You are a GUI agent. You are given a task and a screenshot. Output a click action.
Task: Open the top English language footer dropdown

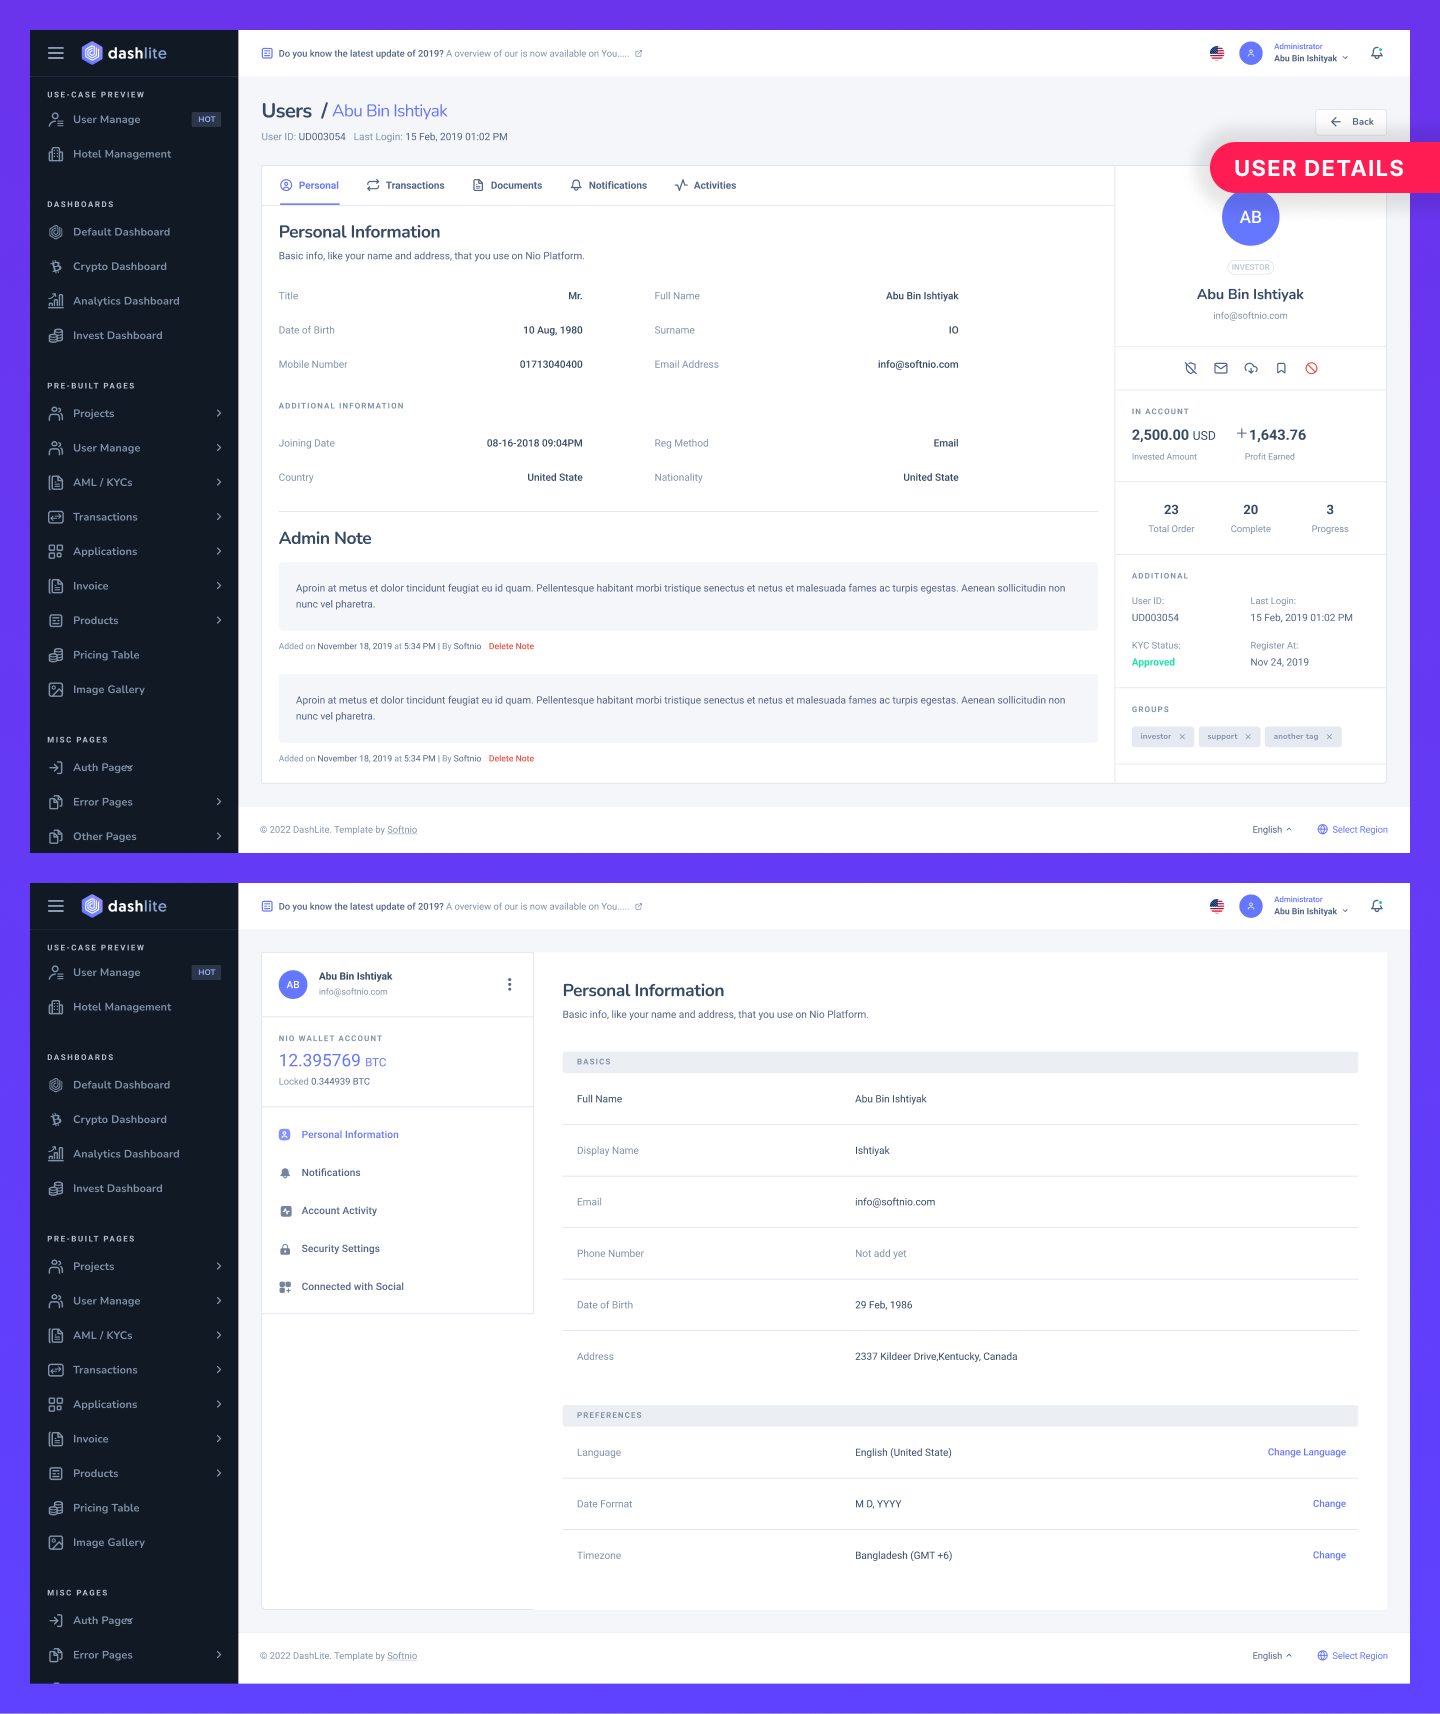[1272, 830]
